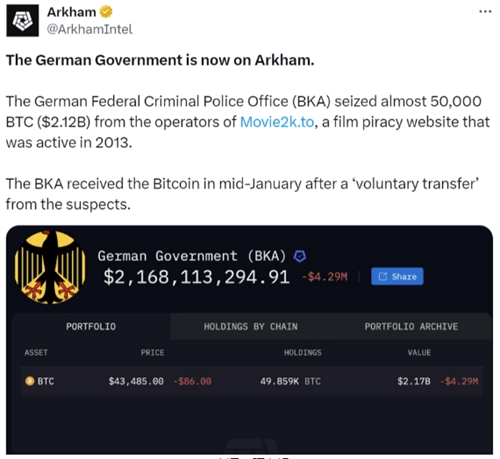Open the Movie2k.to link
The image size is (500, 459).
click(277, 122)
